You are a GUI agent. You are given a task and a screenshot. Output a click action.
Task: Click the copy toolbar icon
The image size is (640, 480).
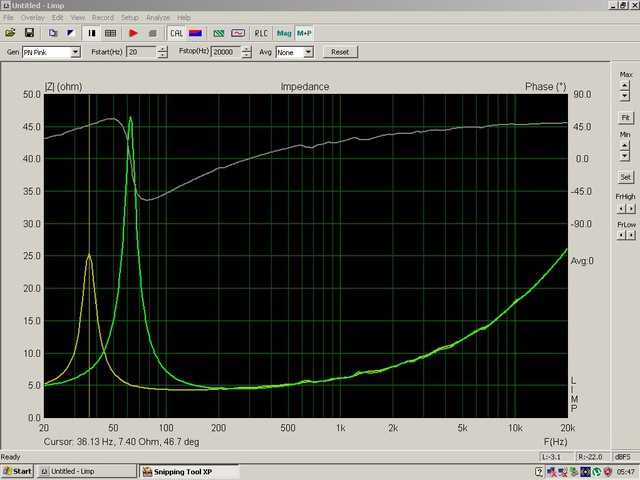coord(53,33)
